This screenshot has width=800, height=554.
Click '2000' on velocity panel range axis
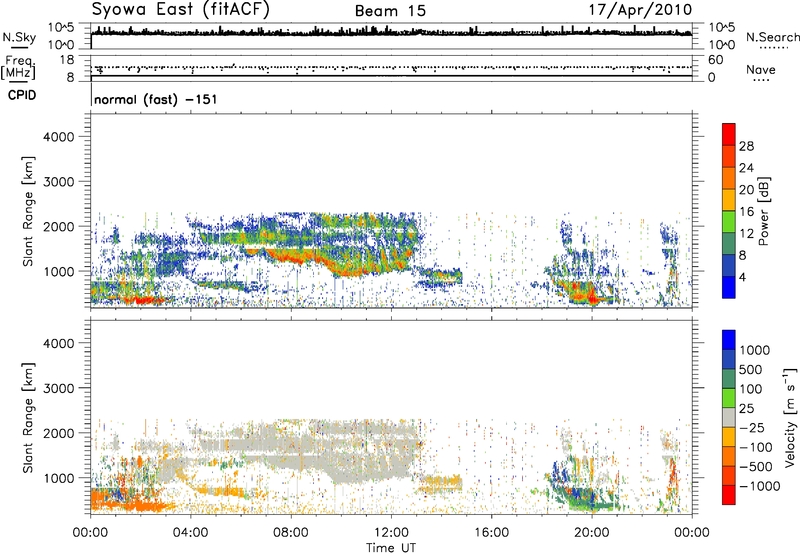[58, 433]
